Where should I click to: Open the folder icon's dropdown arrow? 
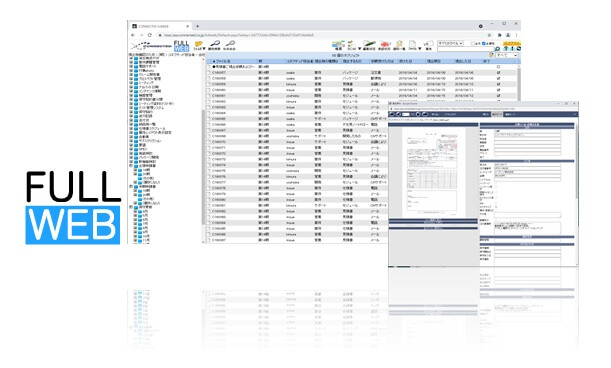[204, 49]
